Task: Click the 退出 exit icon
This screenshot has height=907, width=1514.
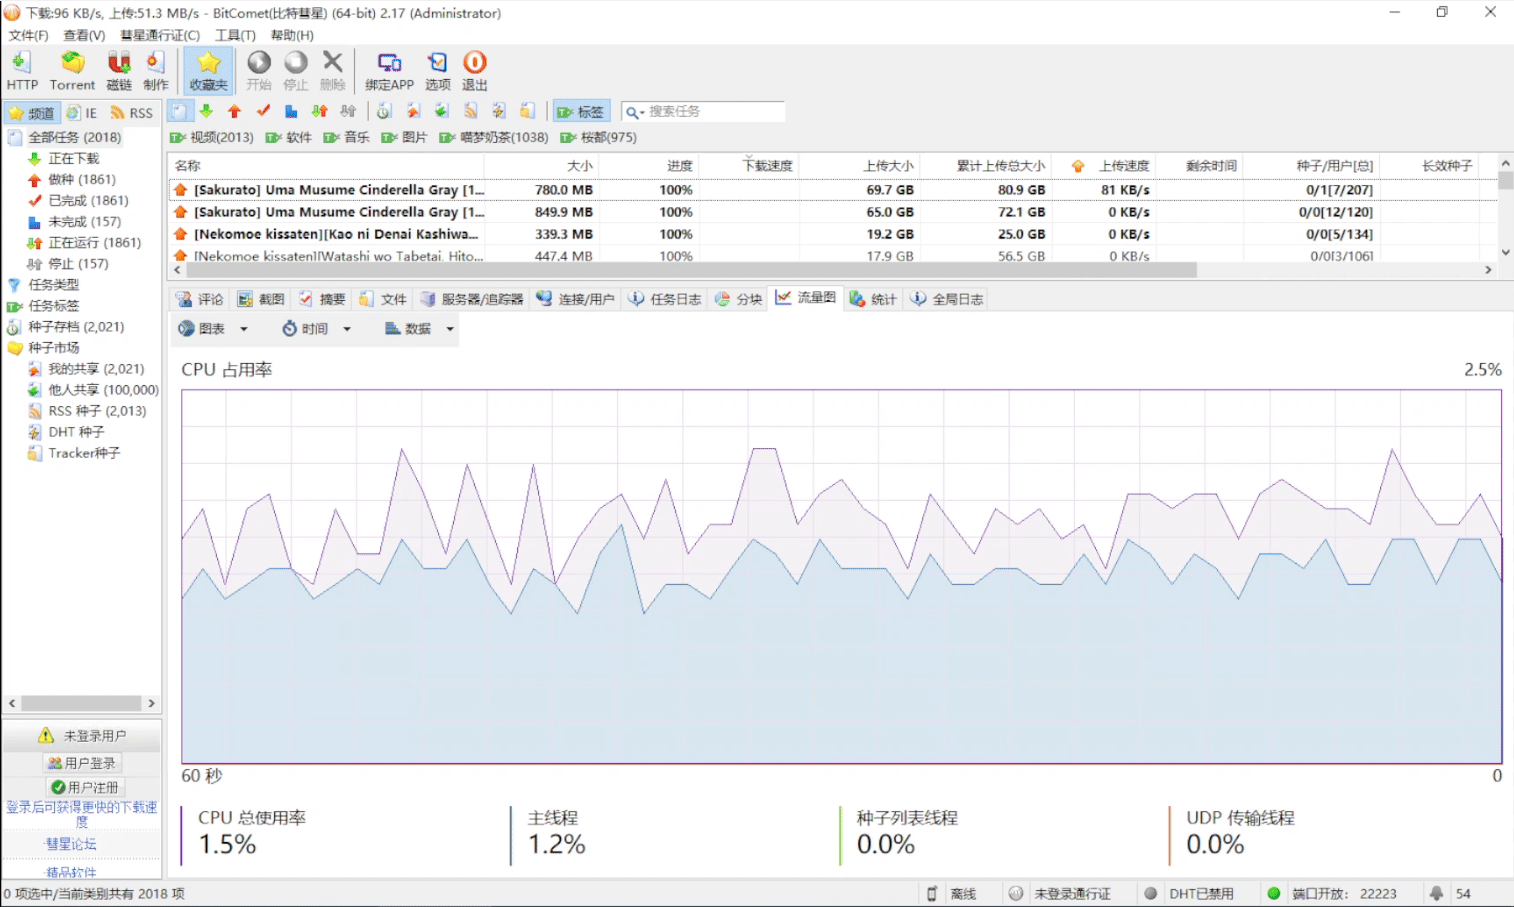Action: tap(474, 71)
